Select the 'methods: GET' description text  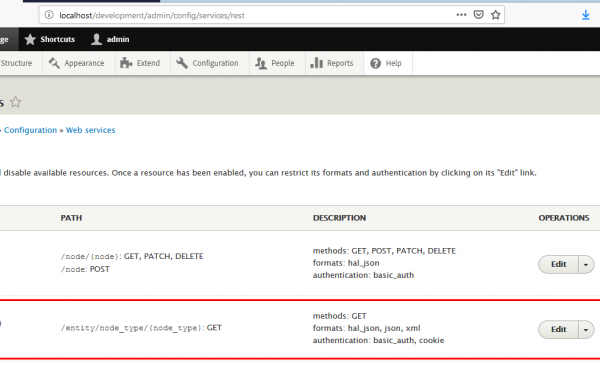click(339, 316)
